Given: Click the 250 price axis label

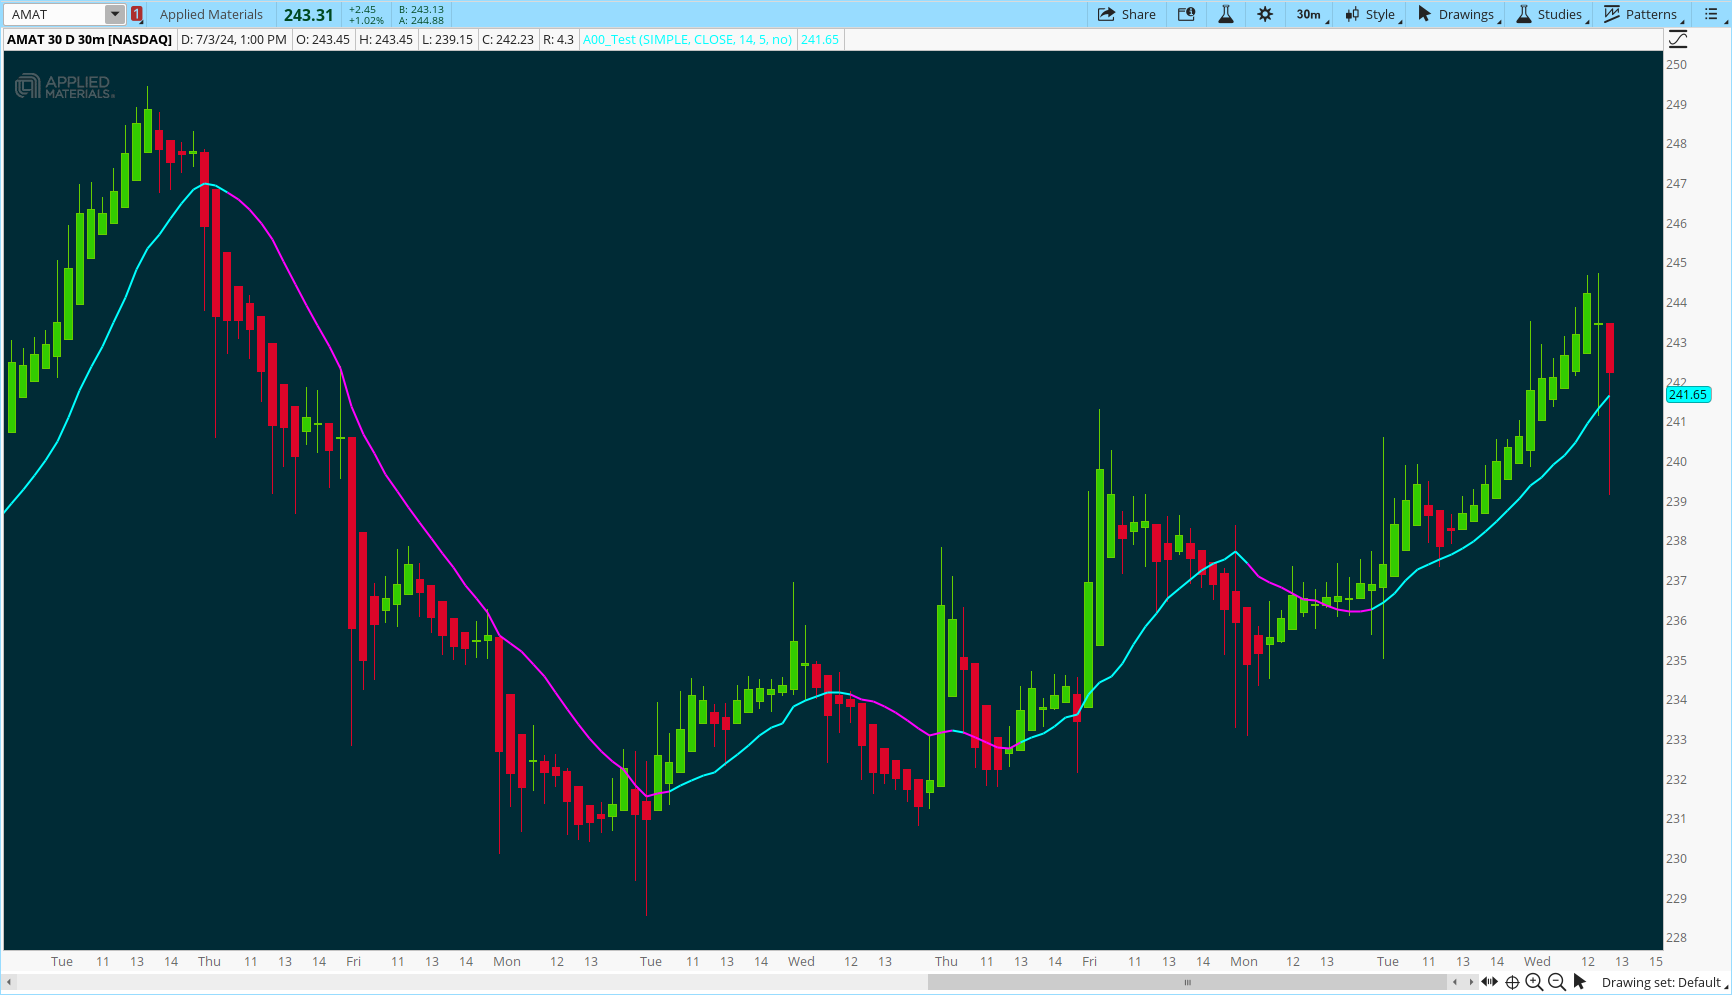Looking at the screenshot, I should [x=1677, y=64].
